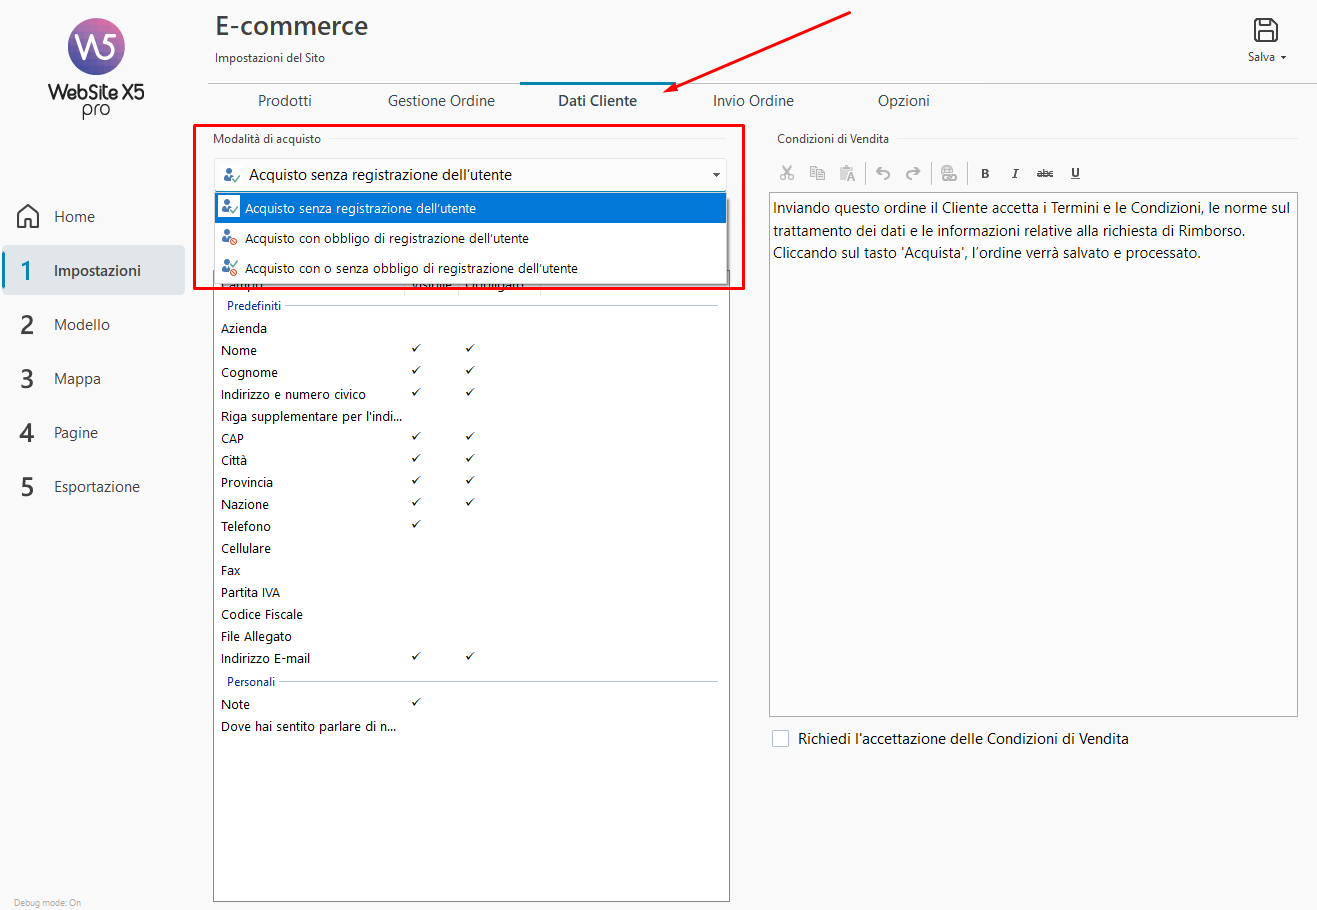This screenshot has height=910, width=1317.
Task: Toggle the Obbligatorio checkmark for Nome
Action: click(x=469, y=349)
